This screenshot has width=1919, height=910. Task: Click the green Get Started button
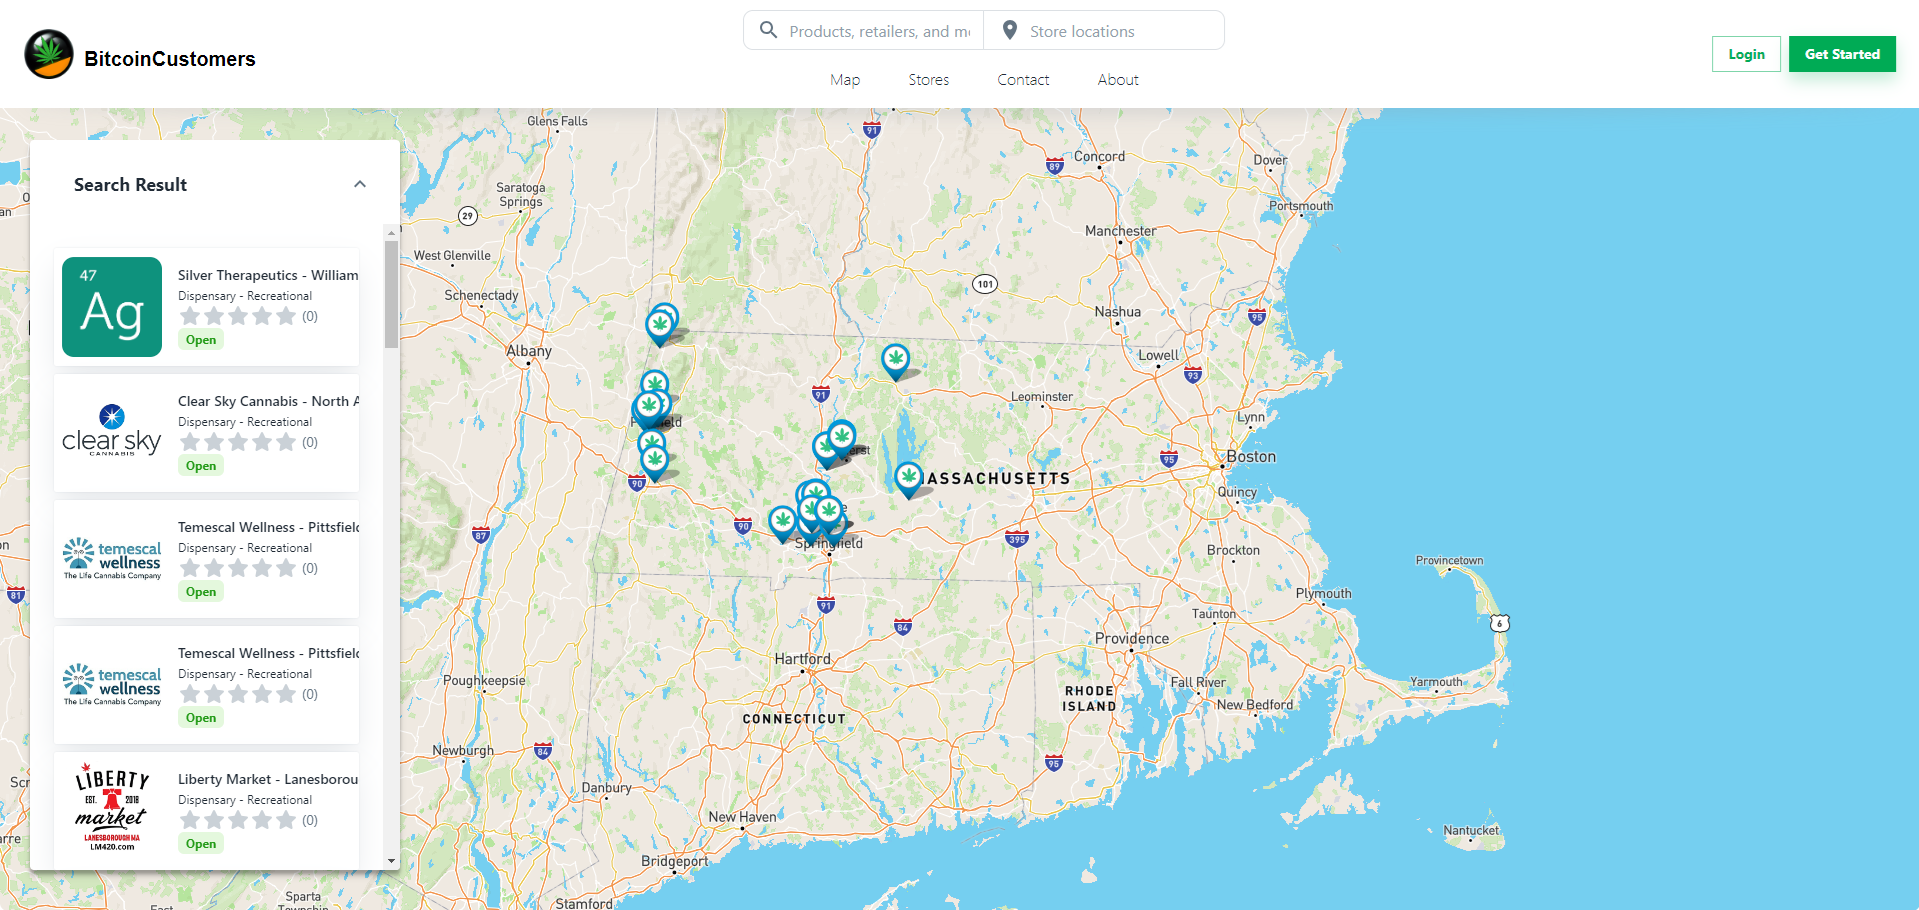click(1842, 54)
